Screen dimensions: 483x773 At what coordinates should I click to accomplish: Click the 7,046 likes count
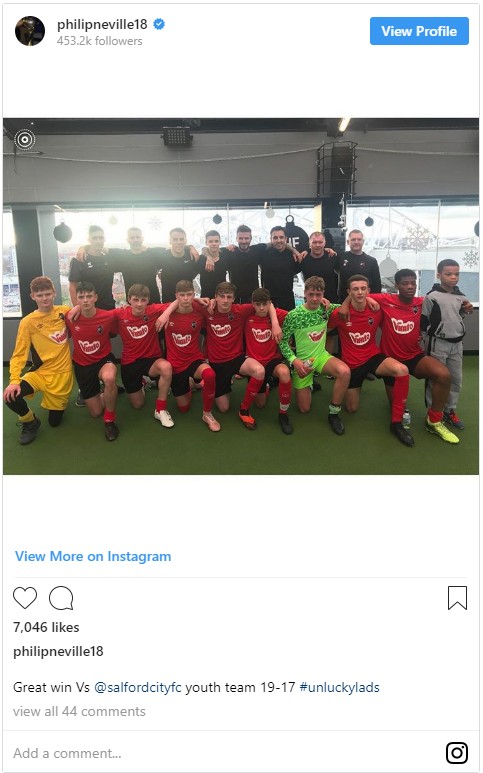(x=46, y=627)
